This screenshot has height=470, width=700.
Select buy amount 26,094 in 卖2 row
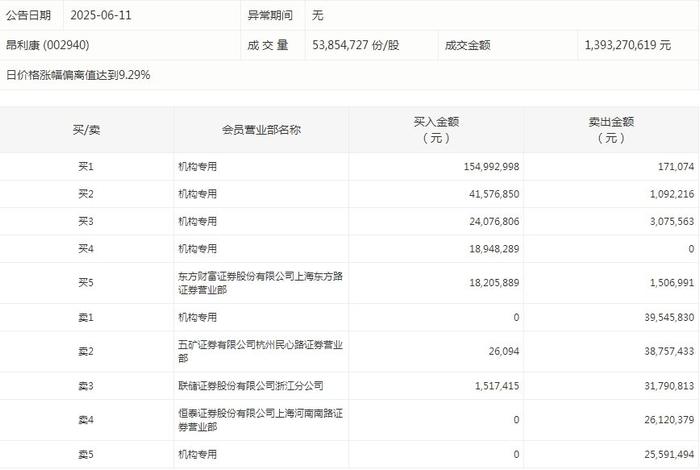tap(504, 351)
